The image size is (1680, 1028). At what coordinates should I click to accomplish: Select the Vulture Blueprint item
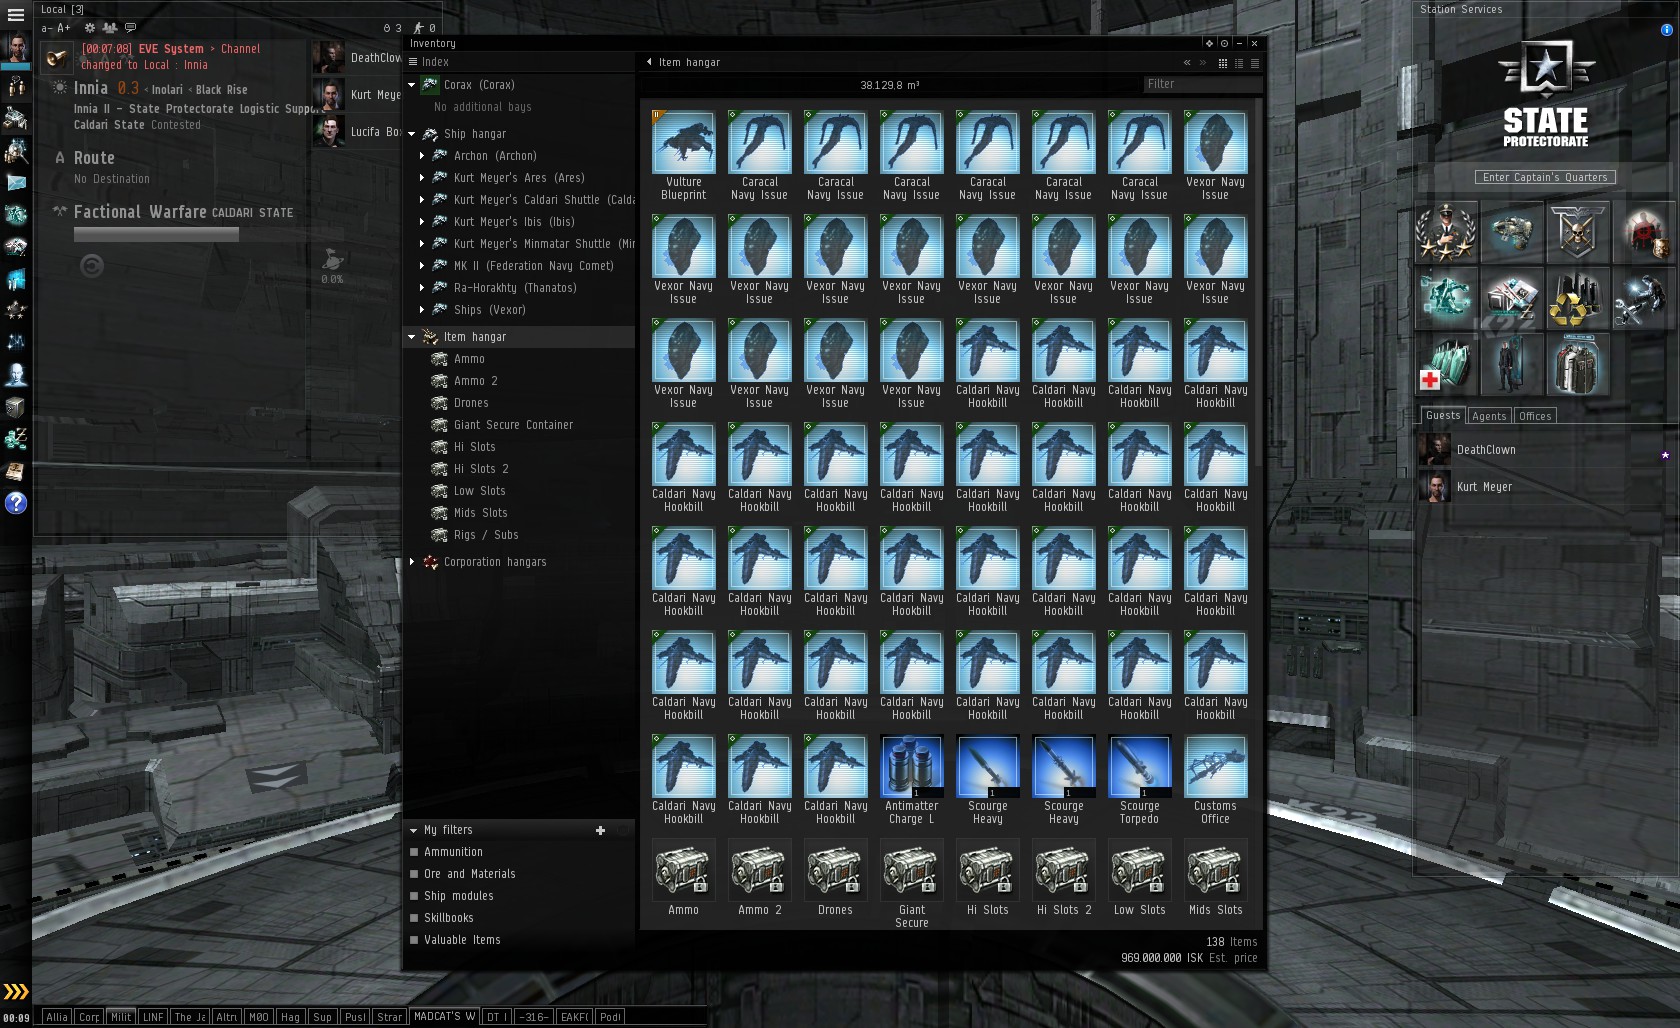click(684, 155)
